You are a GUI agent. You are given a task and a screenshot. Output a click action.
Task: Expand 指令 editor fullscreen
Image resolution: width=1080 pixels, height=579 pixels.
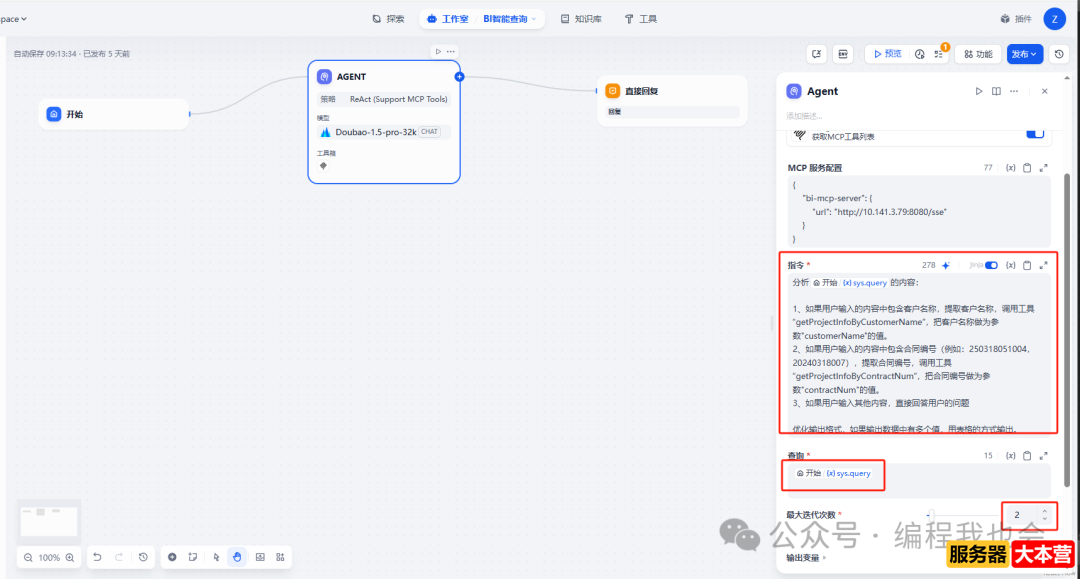pyautogui.click(x=1043, y=265)
